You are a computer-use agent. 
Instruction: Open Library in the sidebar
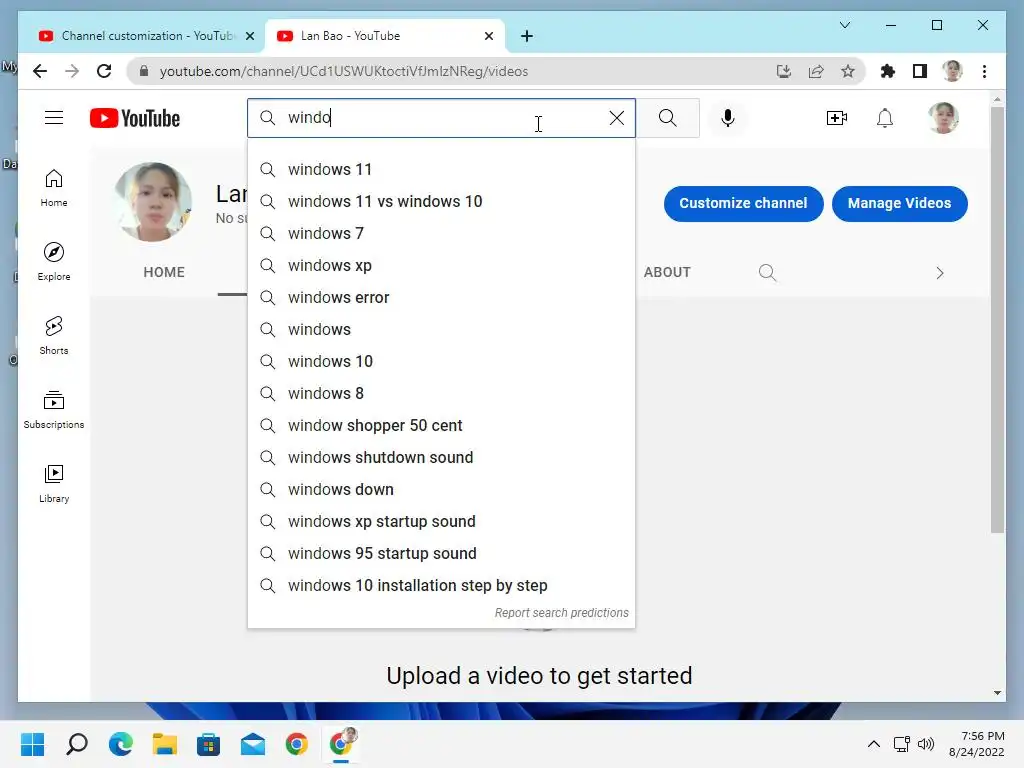coord(54,483)
